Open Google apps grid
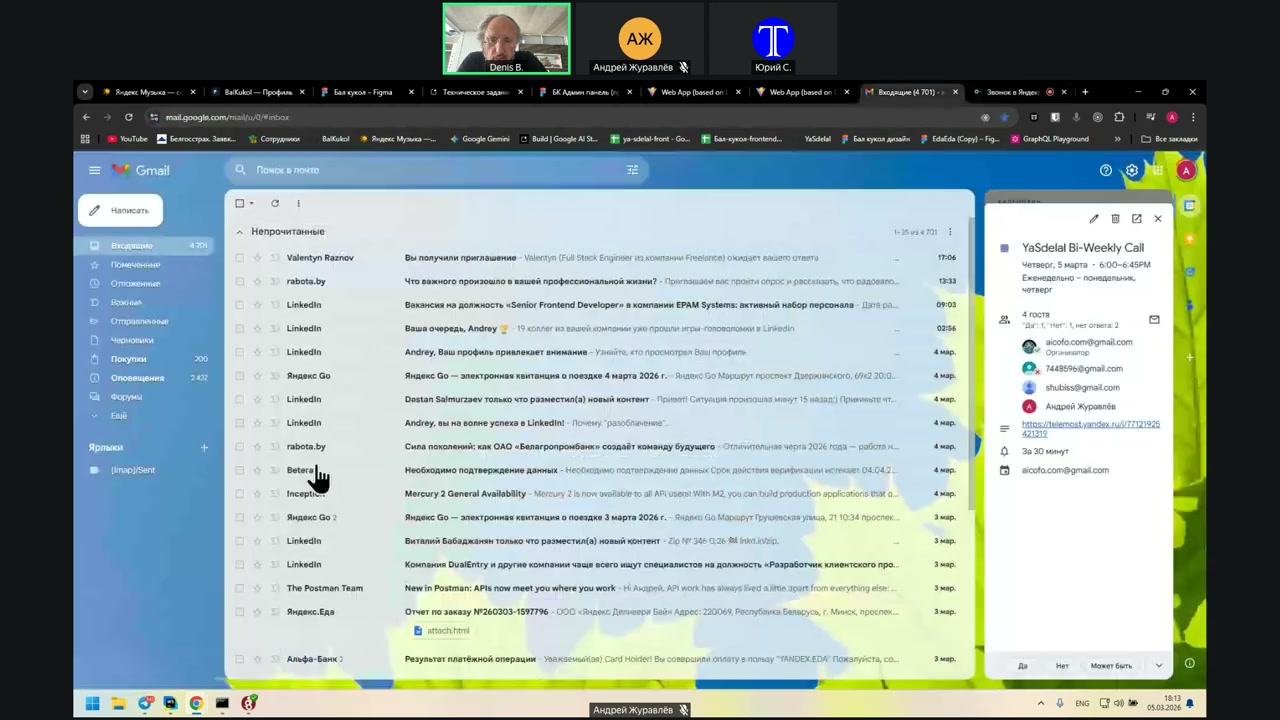1280x720 pixels. [1158, 170]
